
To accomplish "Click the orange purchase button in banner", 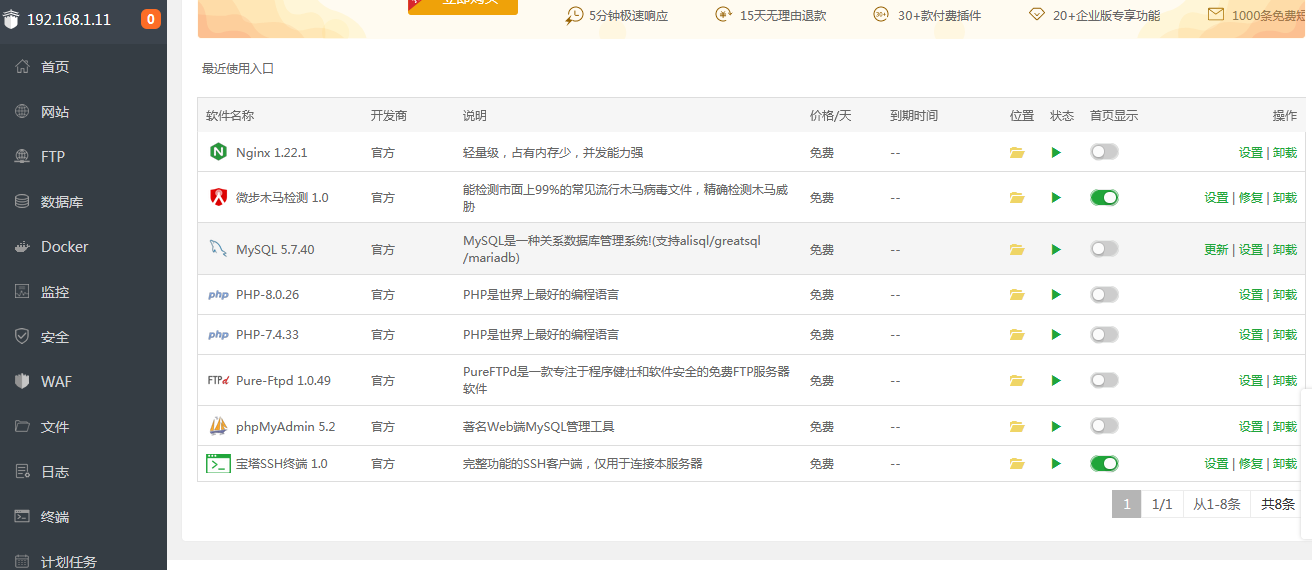I will (463, 5).
